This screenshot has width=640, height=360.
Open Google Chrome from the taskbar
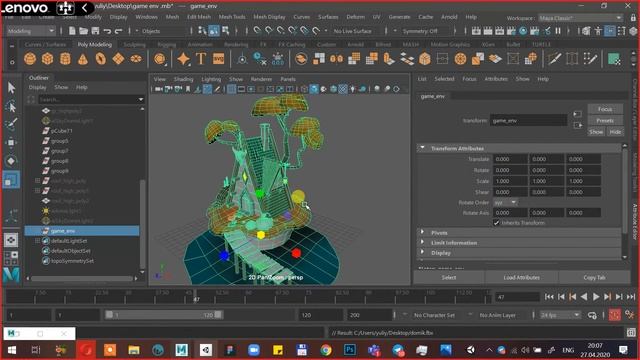(x=326, y=350)
